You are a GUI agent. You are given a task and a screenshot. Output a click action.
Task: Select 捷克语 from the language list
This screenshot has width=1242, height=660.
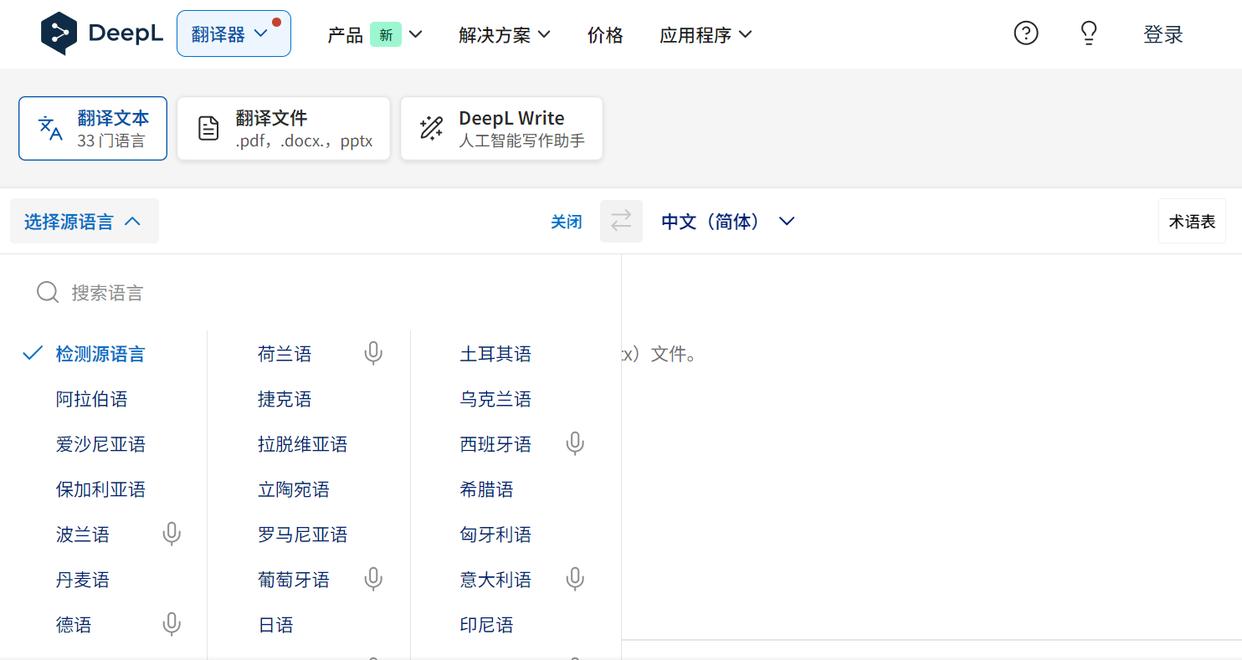[x=284, y=399]
